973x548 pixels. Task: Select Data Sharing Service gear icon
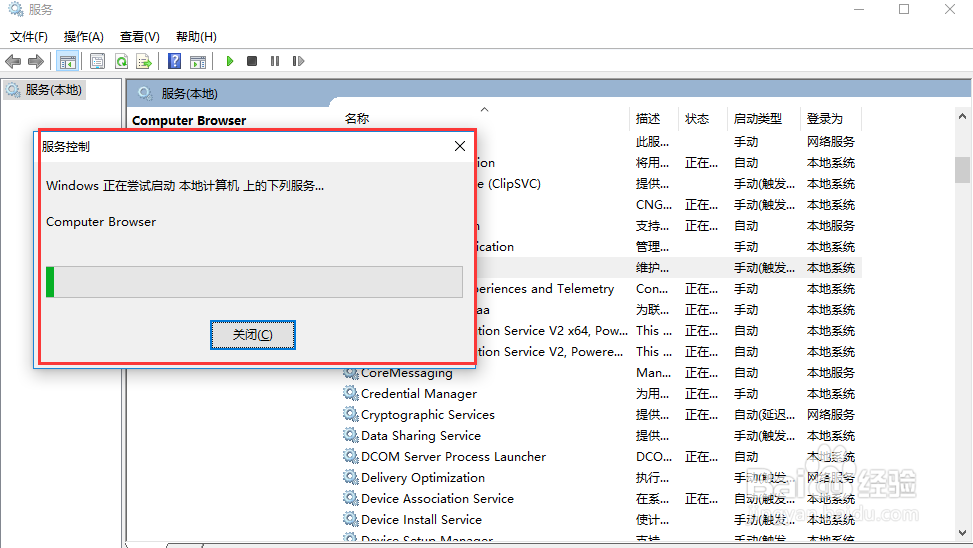click(351, 436)
